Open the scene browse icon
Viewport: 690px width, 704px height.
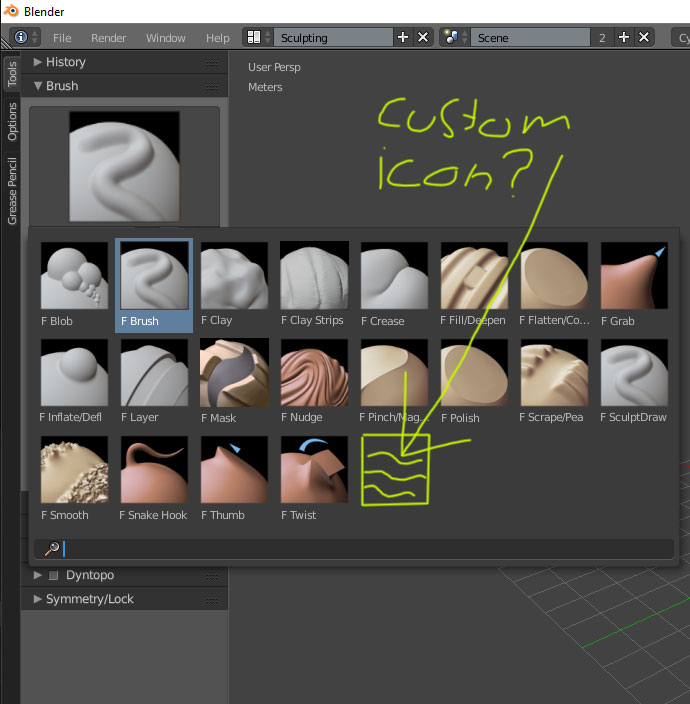455,37
